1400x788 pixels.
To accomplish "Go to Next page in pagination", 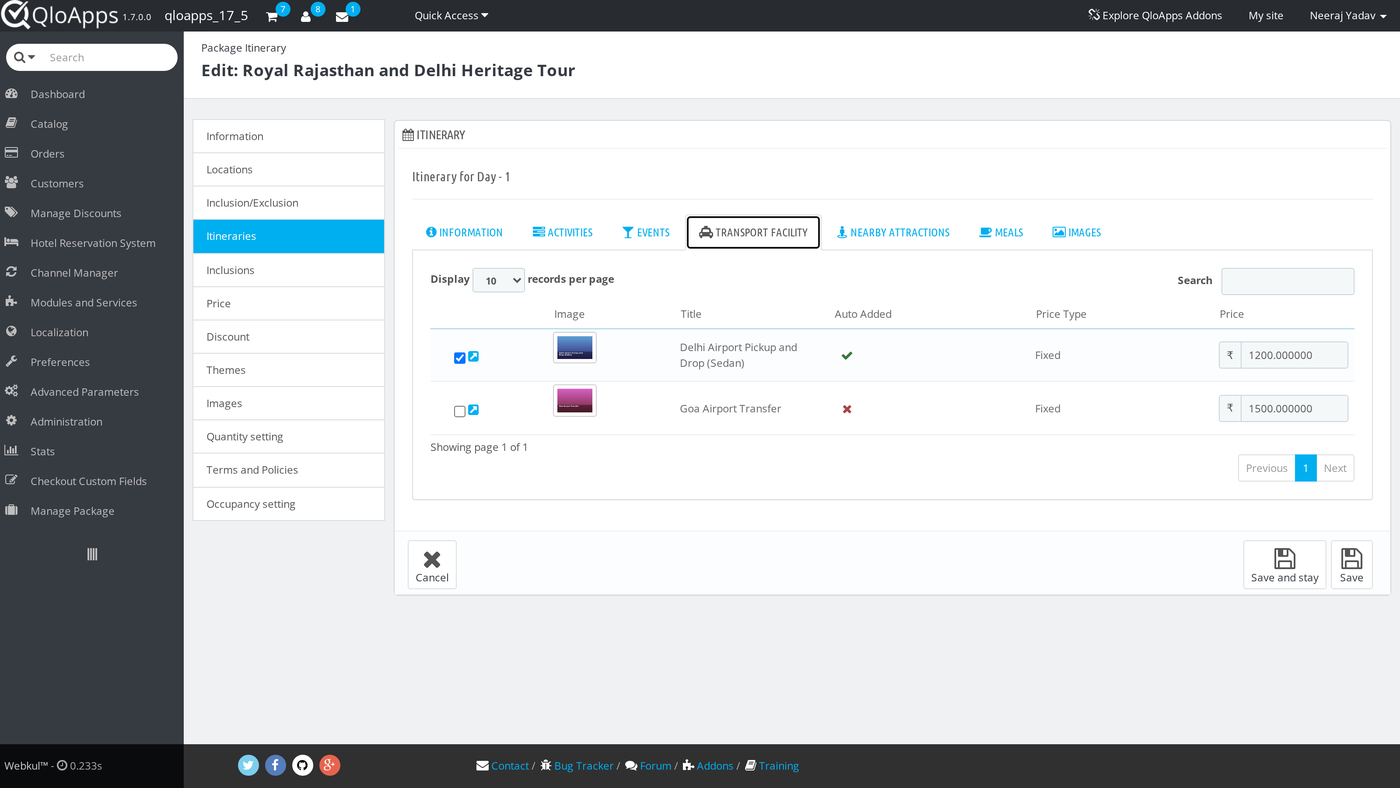I will (x=1335, y=468).
